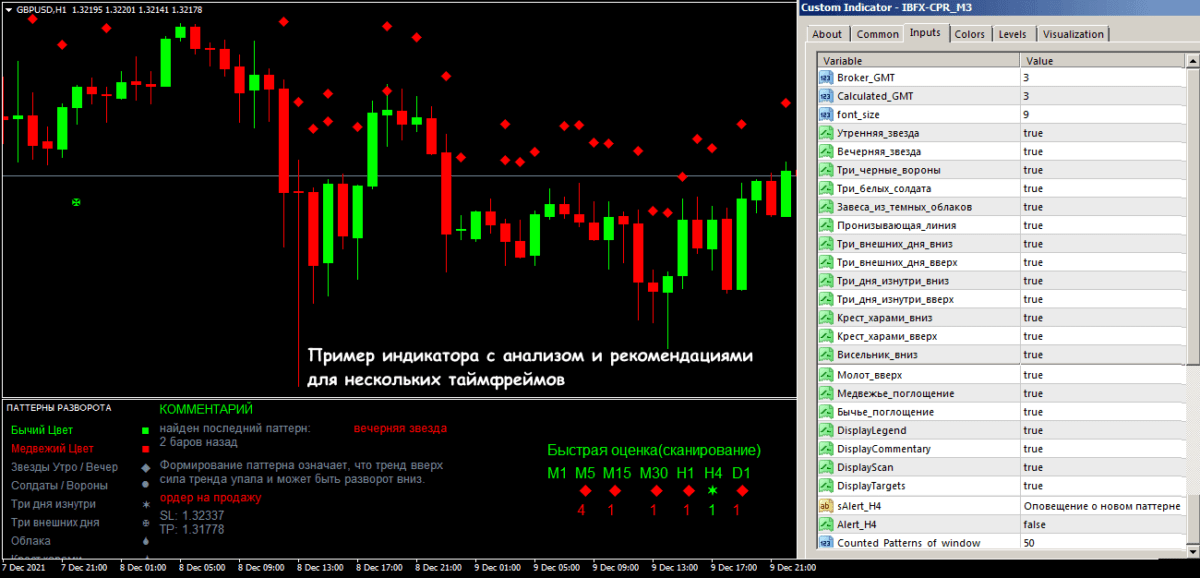Click the green crosshair marker on chart

pyautogui.click(x=77, y=203)
